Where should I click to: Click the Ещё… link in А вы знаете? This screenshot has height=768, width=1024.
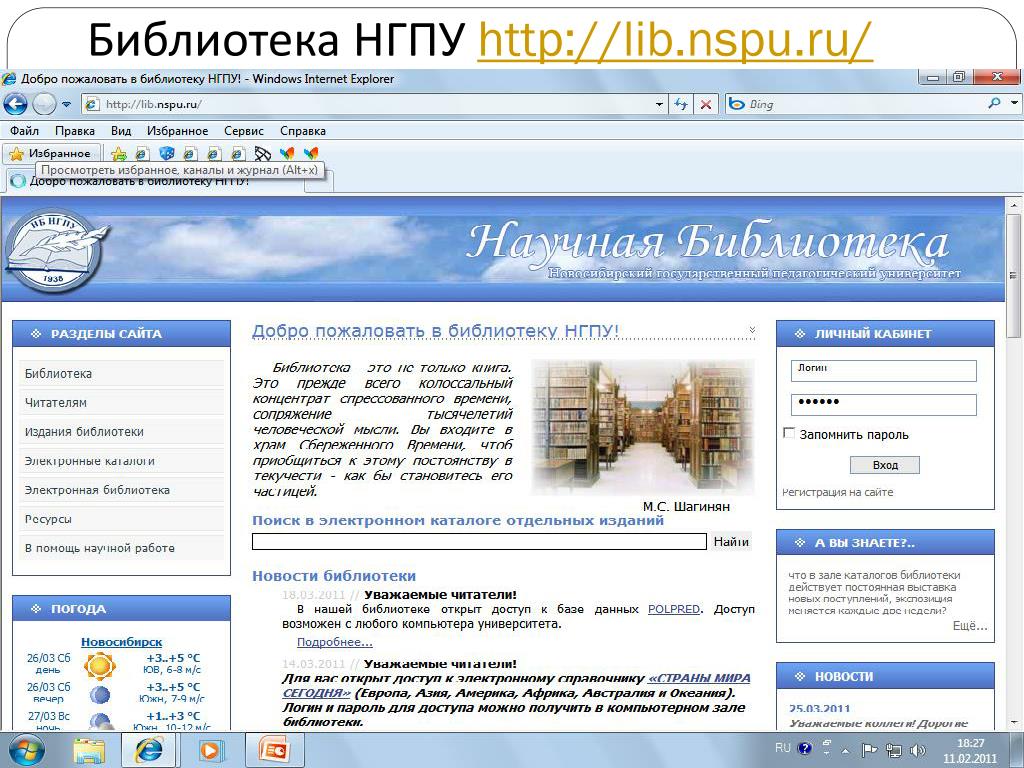tap(969, 626)
